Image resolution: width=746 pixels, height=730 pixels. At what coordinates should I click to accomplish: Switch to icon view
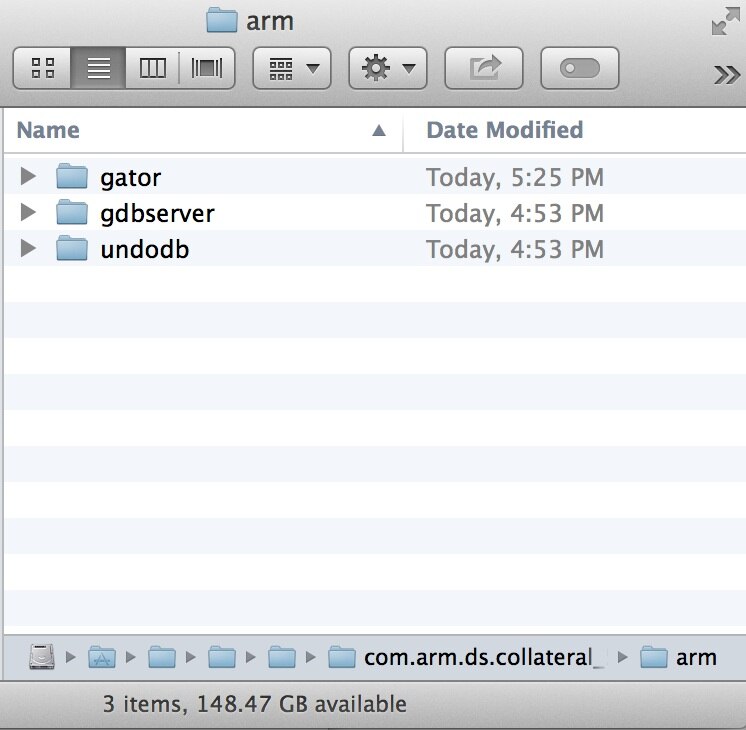pos(43,68)
